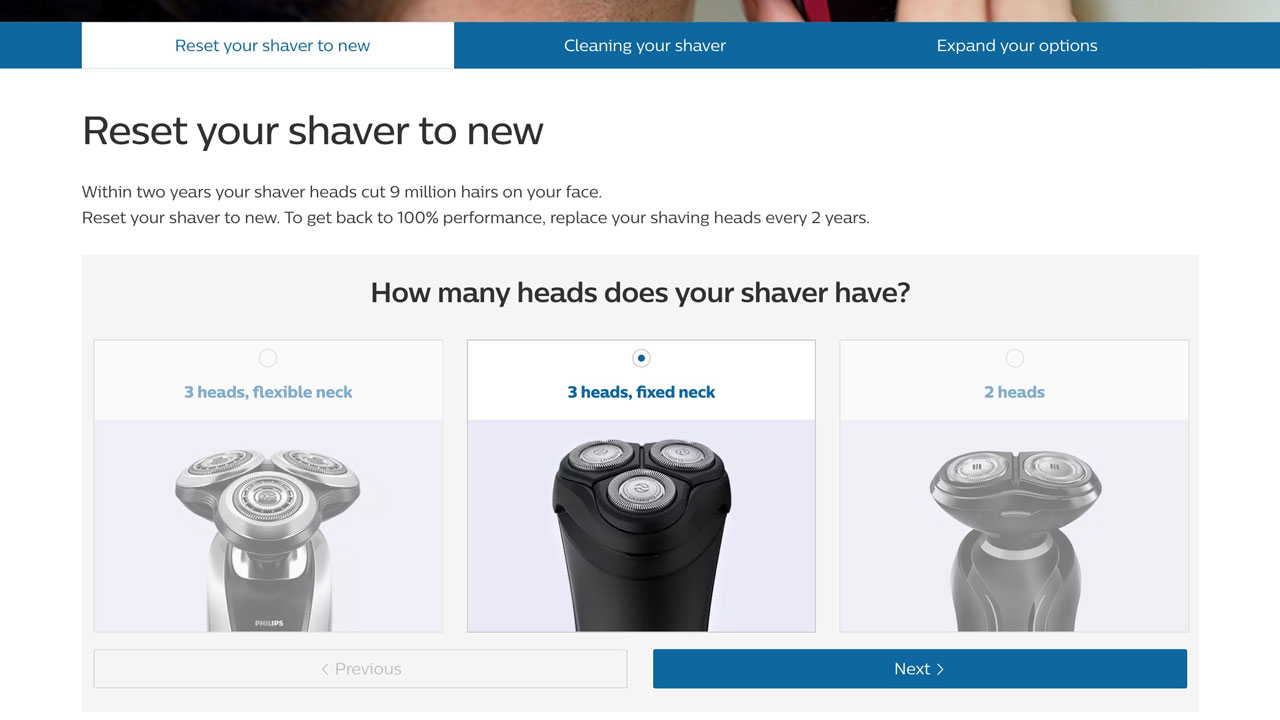Click the 'How many heads does your shaver have?' heading
This screenshot has height=720, width=1280.
pos(640,293)
